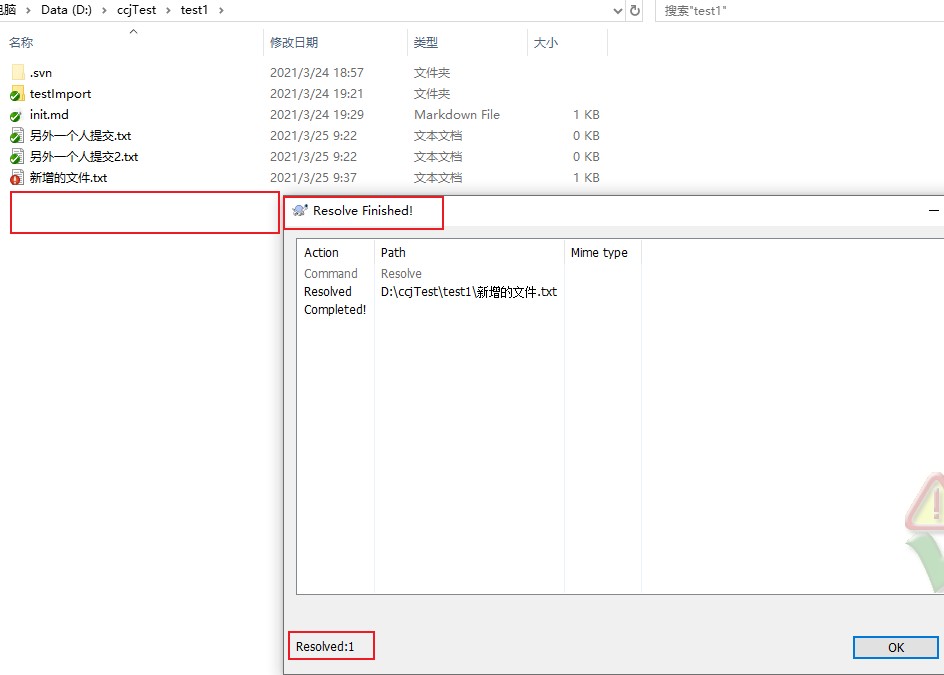This screenshot has width=944, height=675.
Task: Select the Resolved row file path
Action: (x=468, y=292)
